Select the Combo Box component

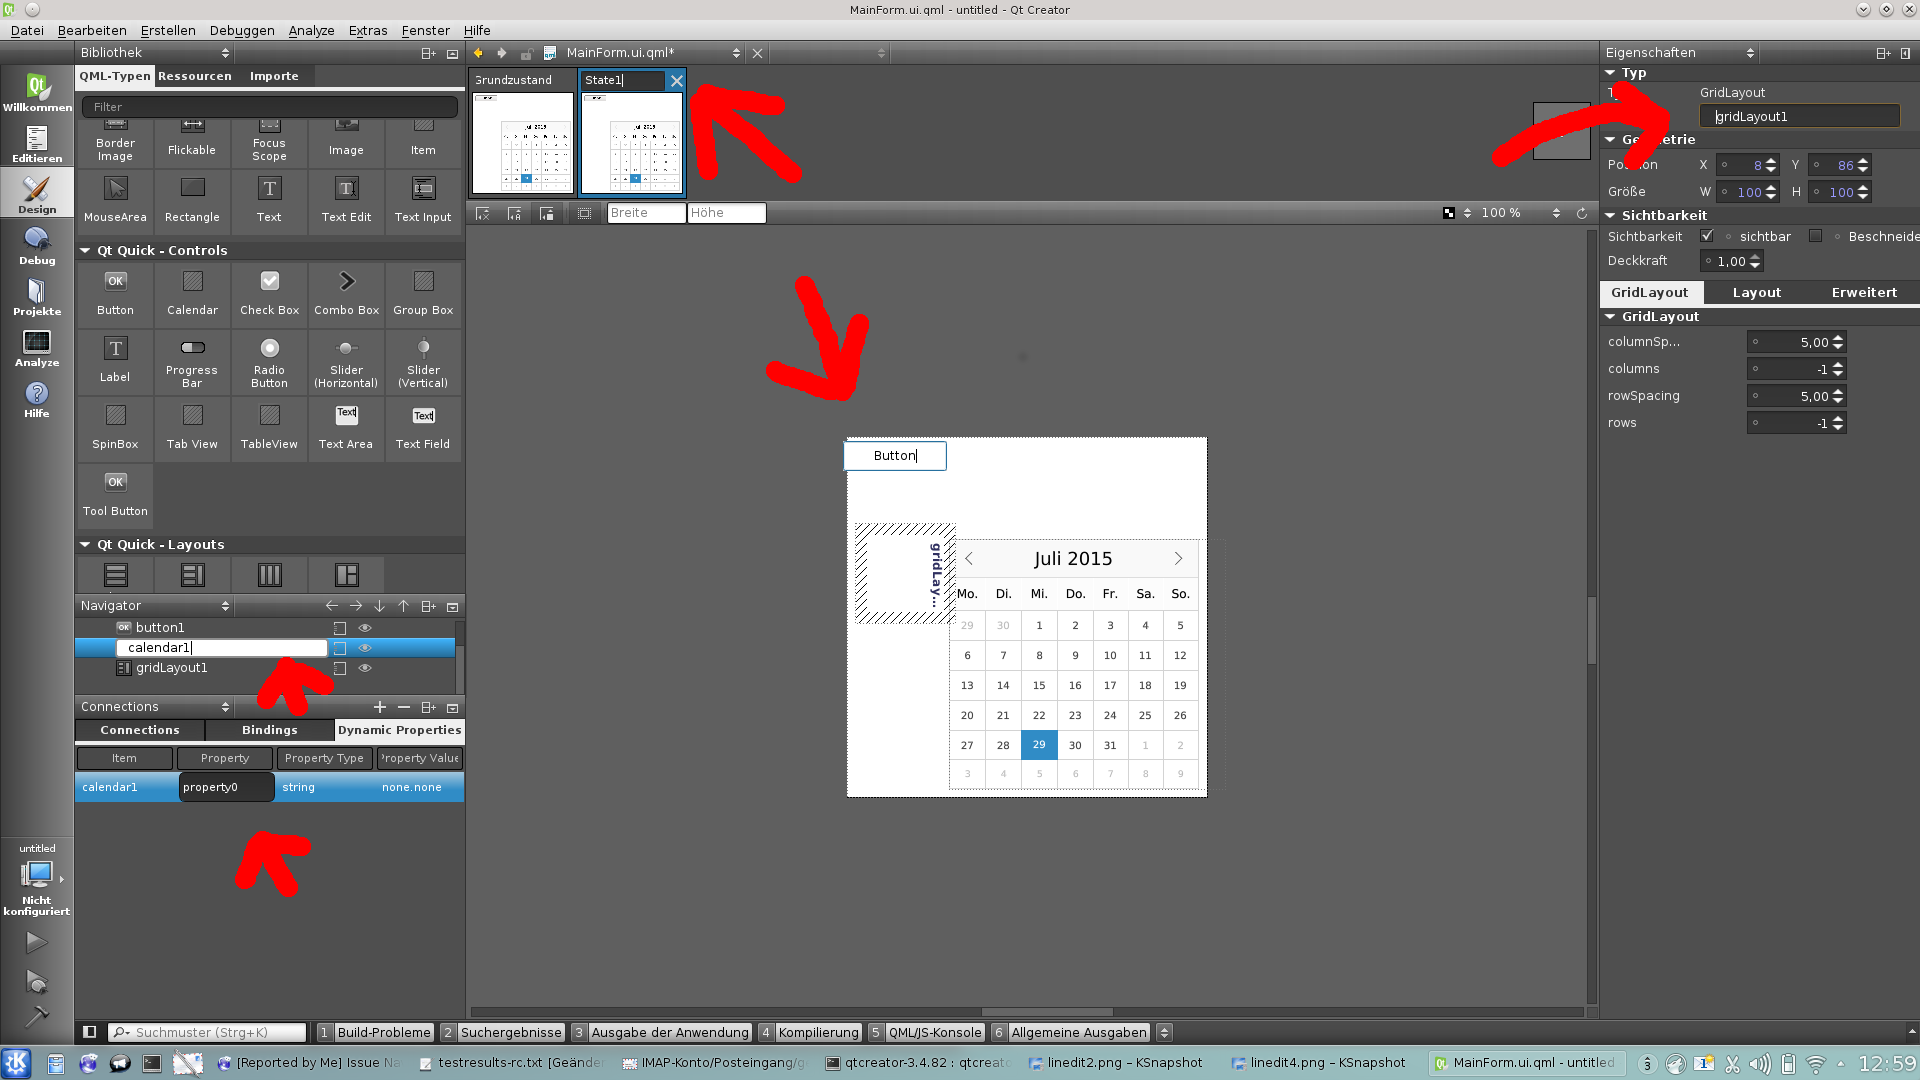coord(346,293)
